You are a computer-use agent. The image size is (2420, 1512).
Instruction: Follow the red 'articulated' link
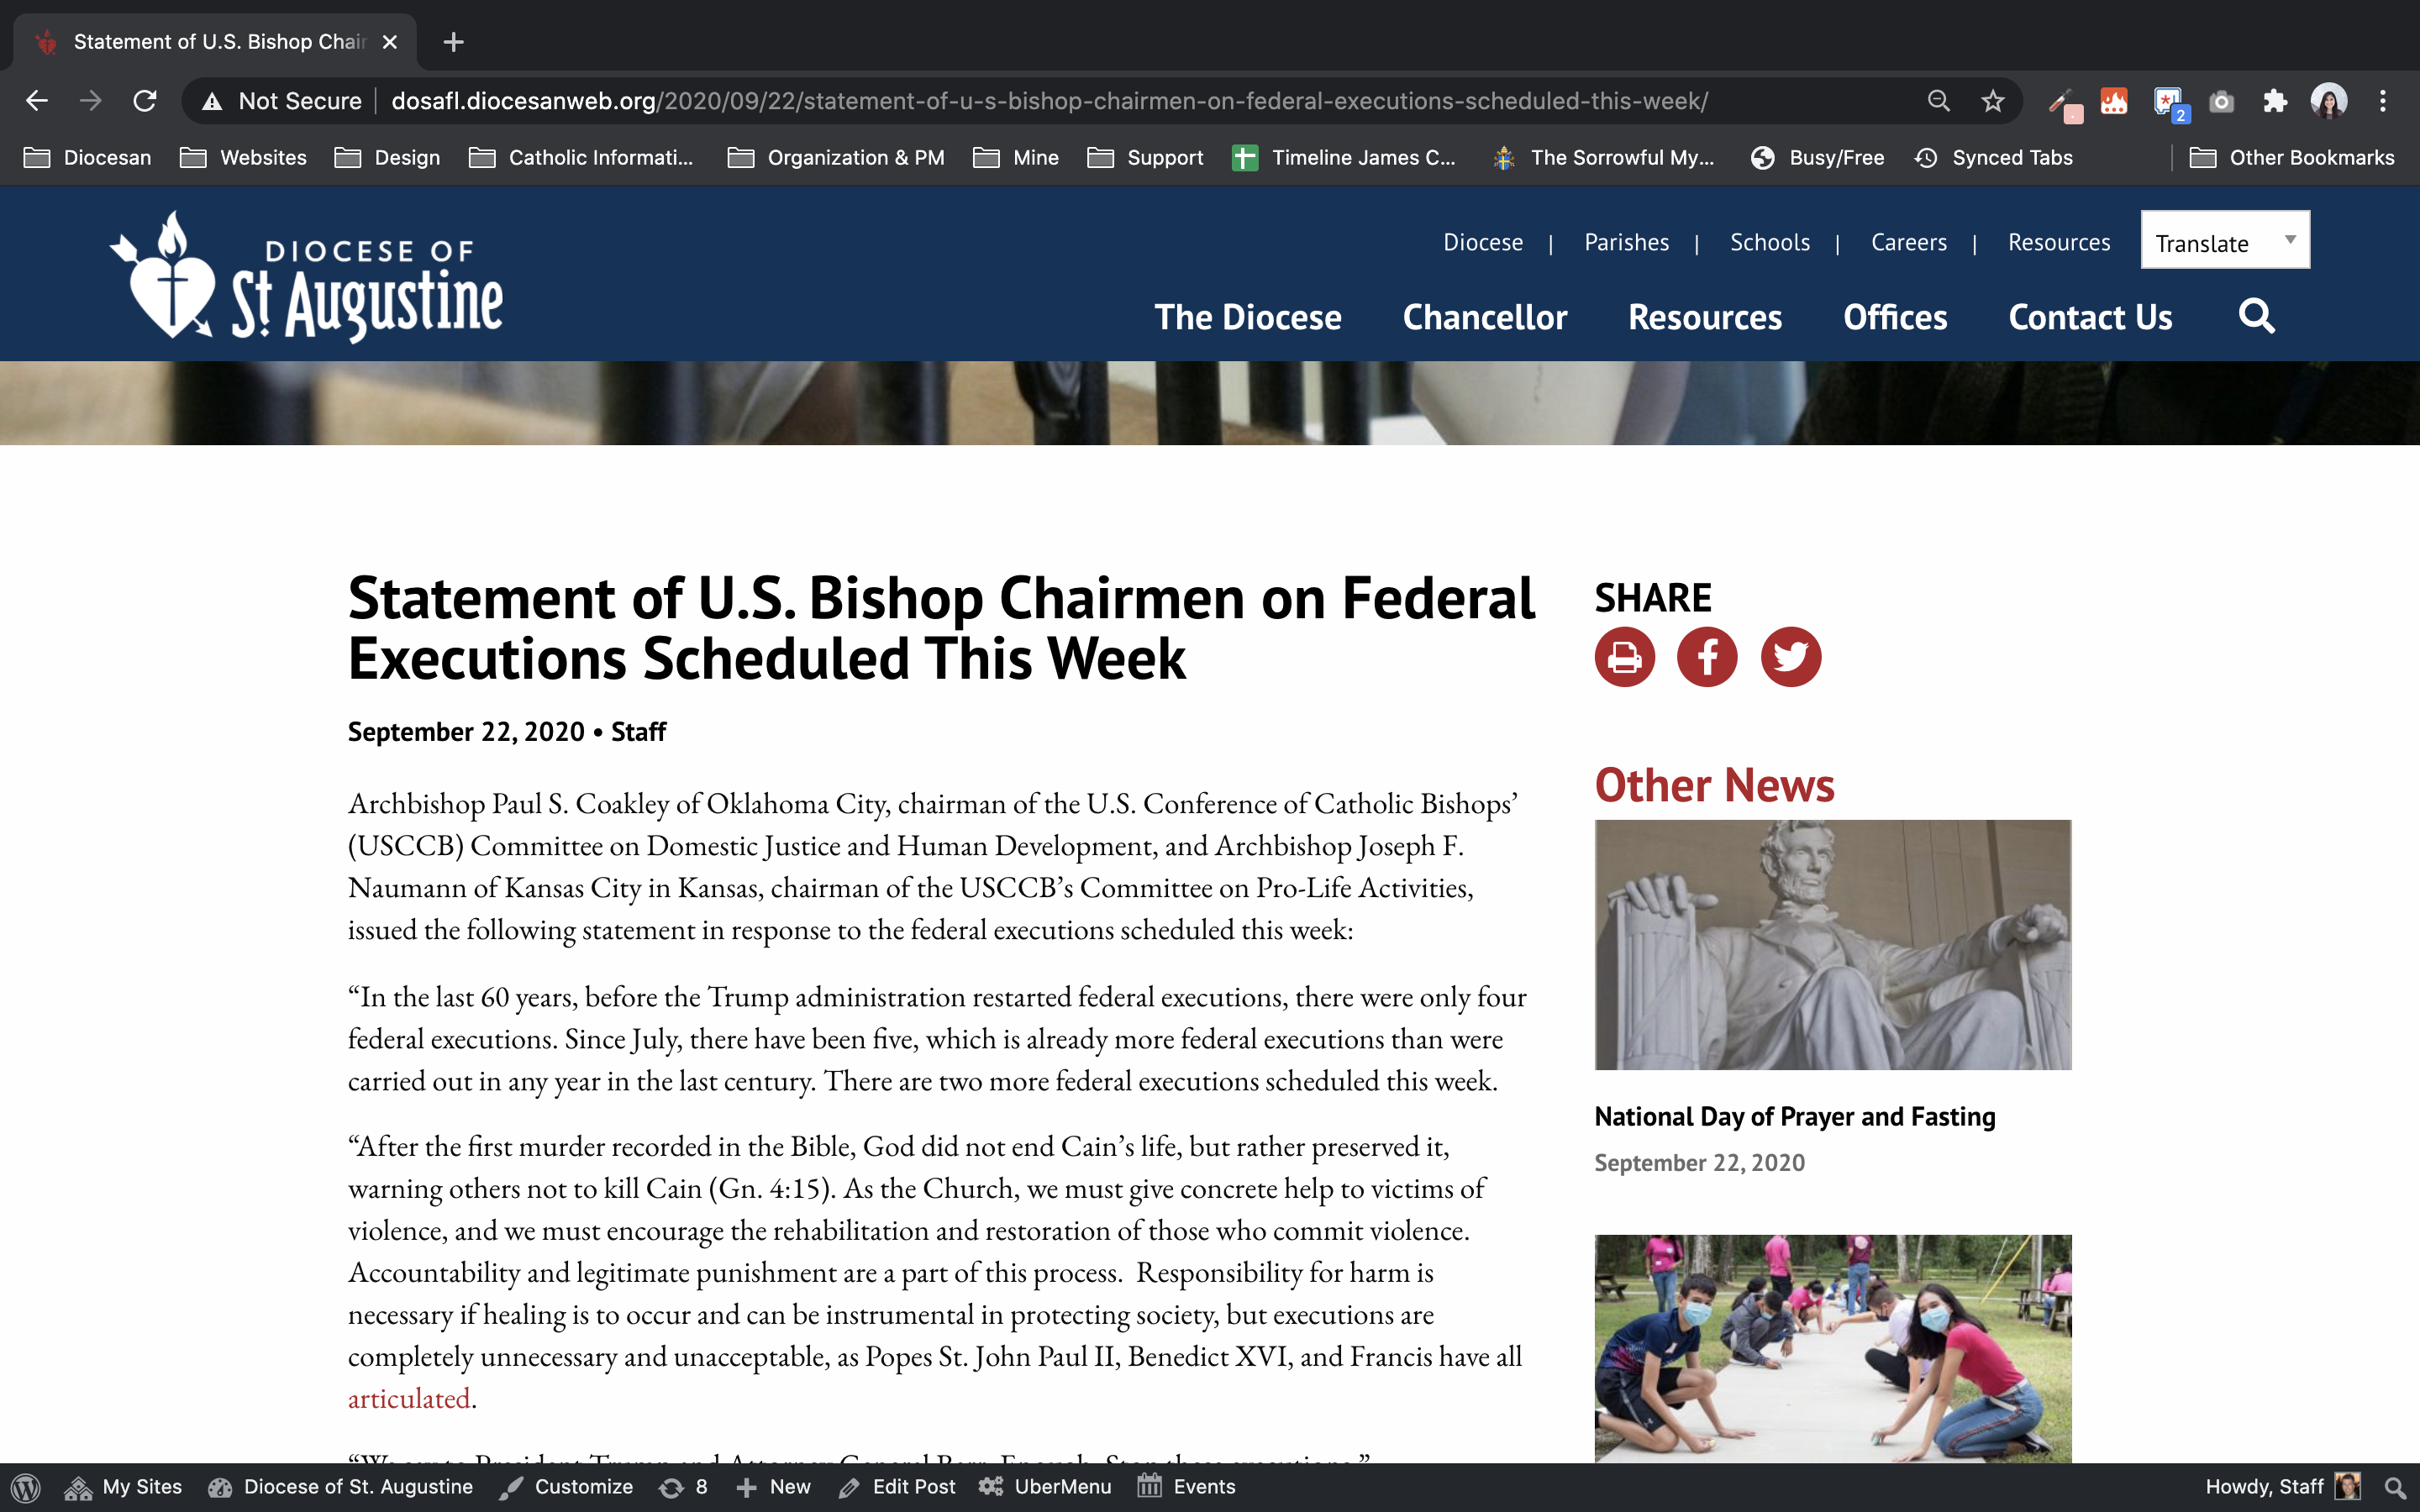pyautogui.click(x=408, y=1398)
